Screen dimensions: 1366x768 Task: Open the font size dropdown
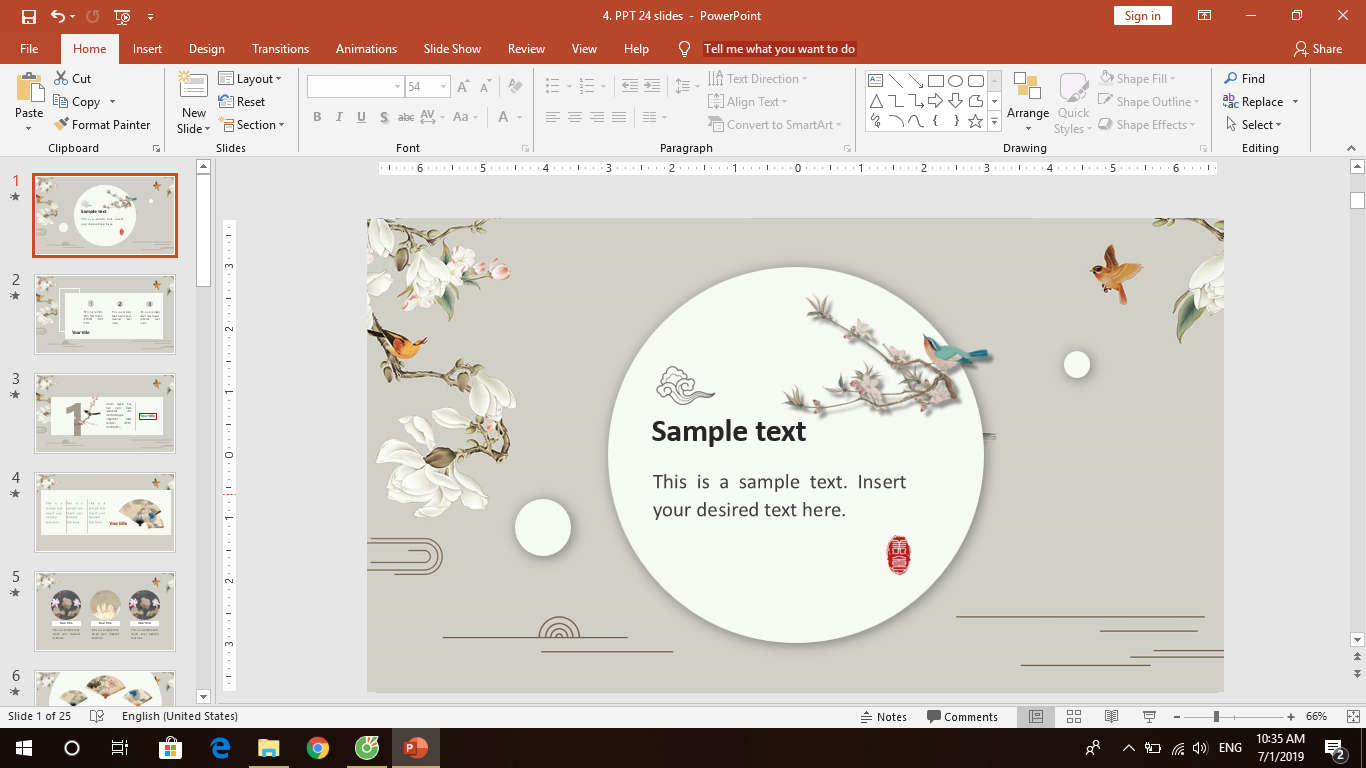point(444,87)
